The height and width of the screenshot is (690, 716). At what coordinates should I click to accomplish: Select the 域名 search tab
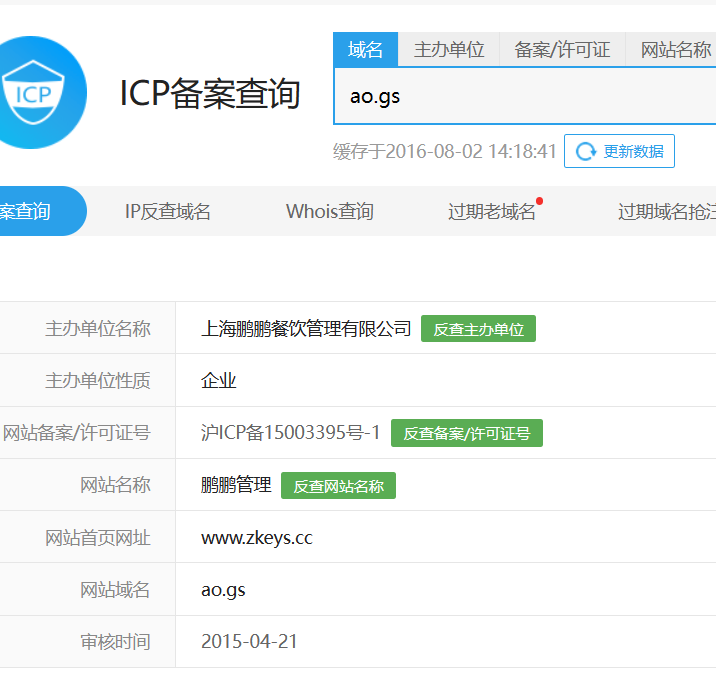click(x=365, y=49)
